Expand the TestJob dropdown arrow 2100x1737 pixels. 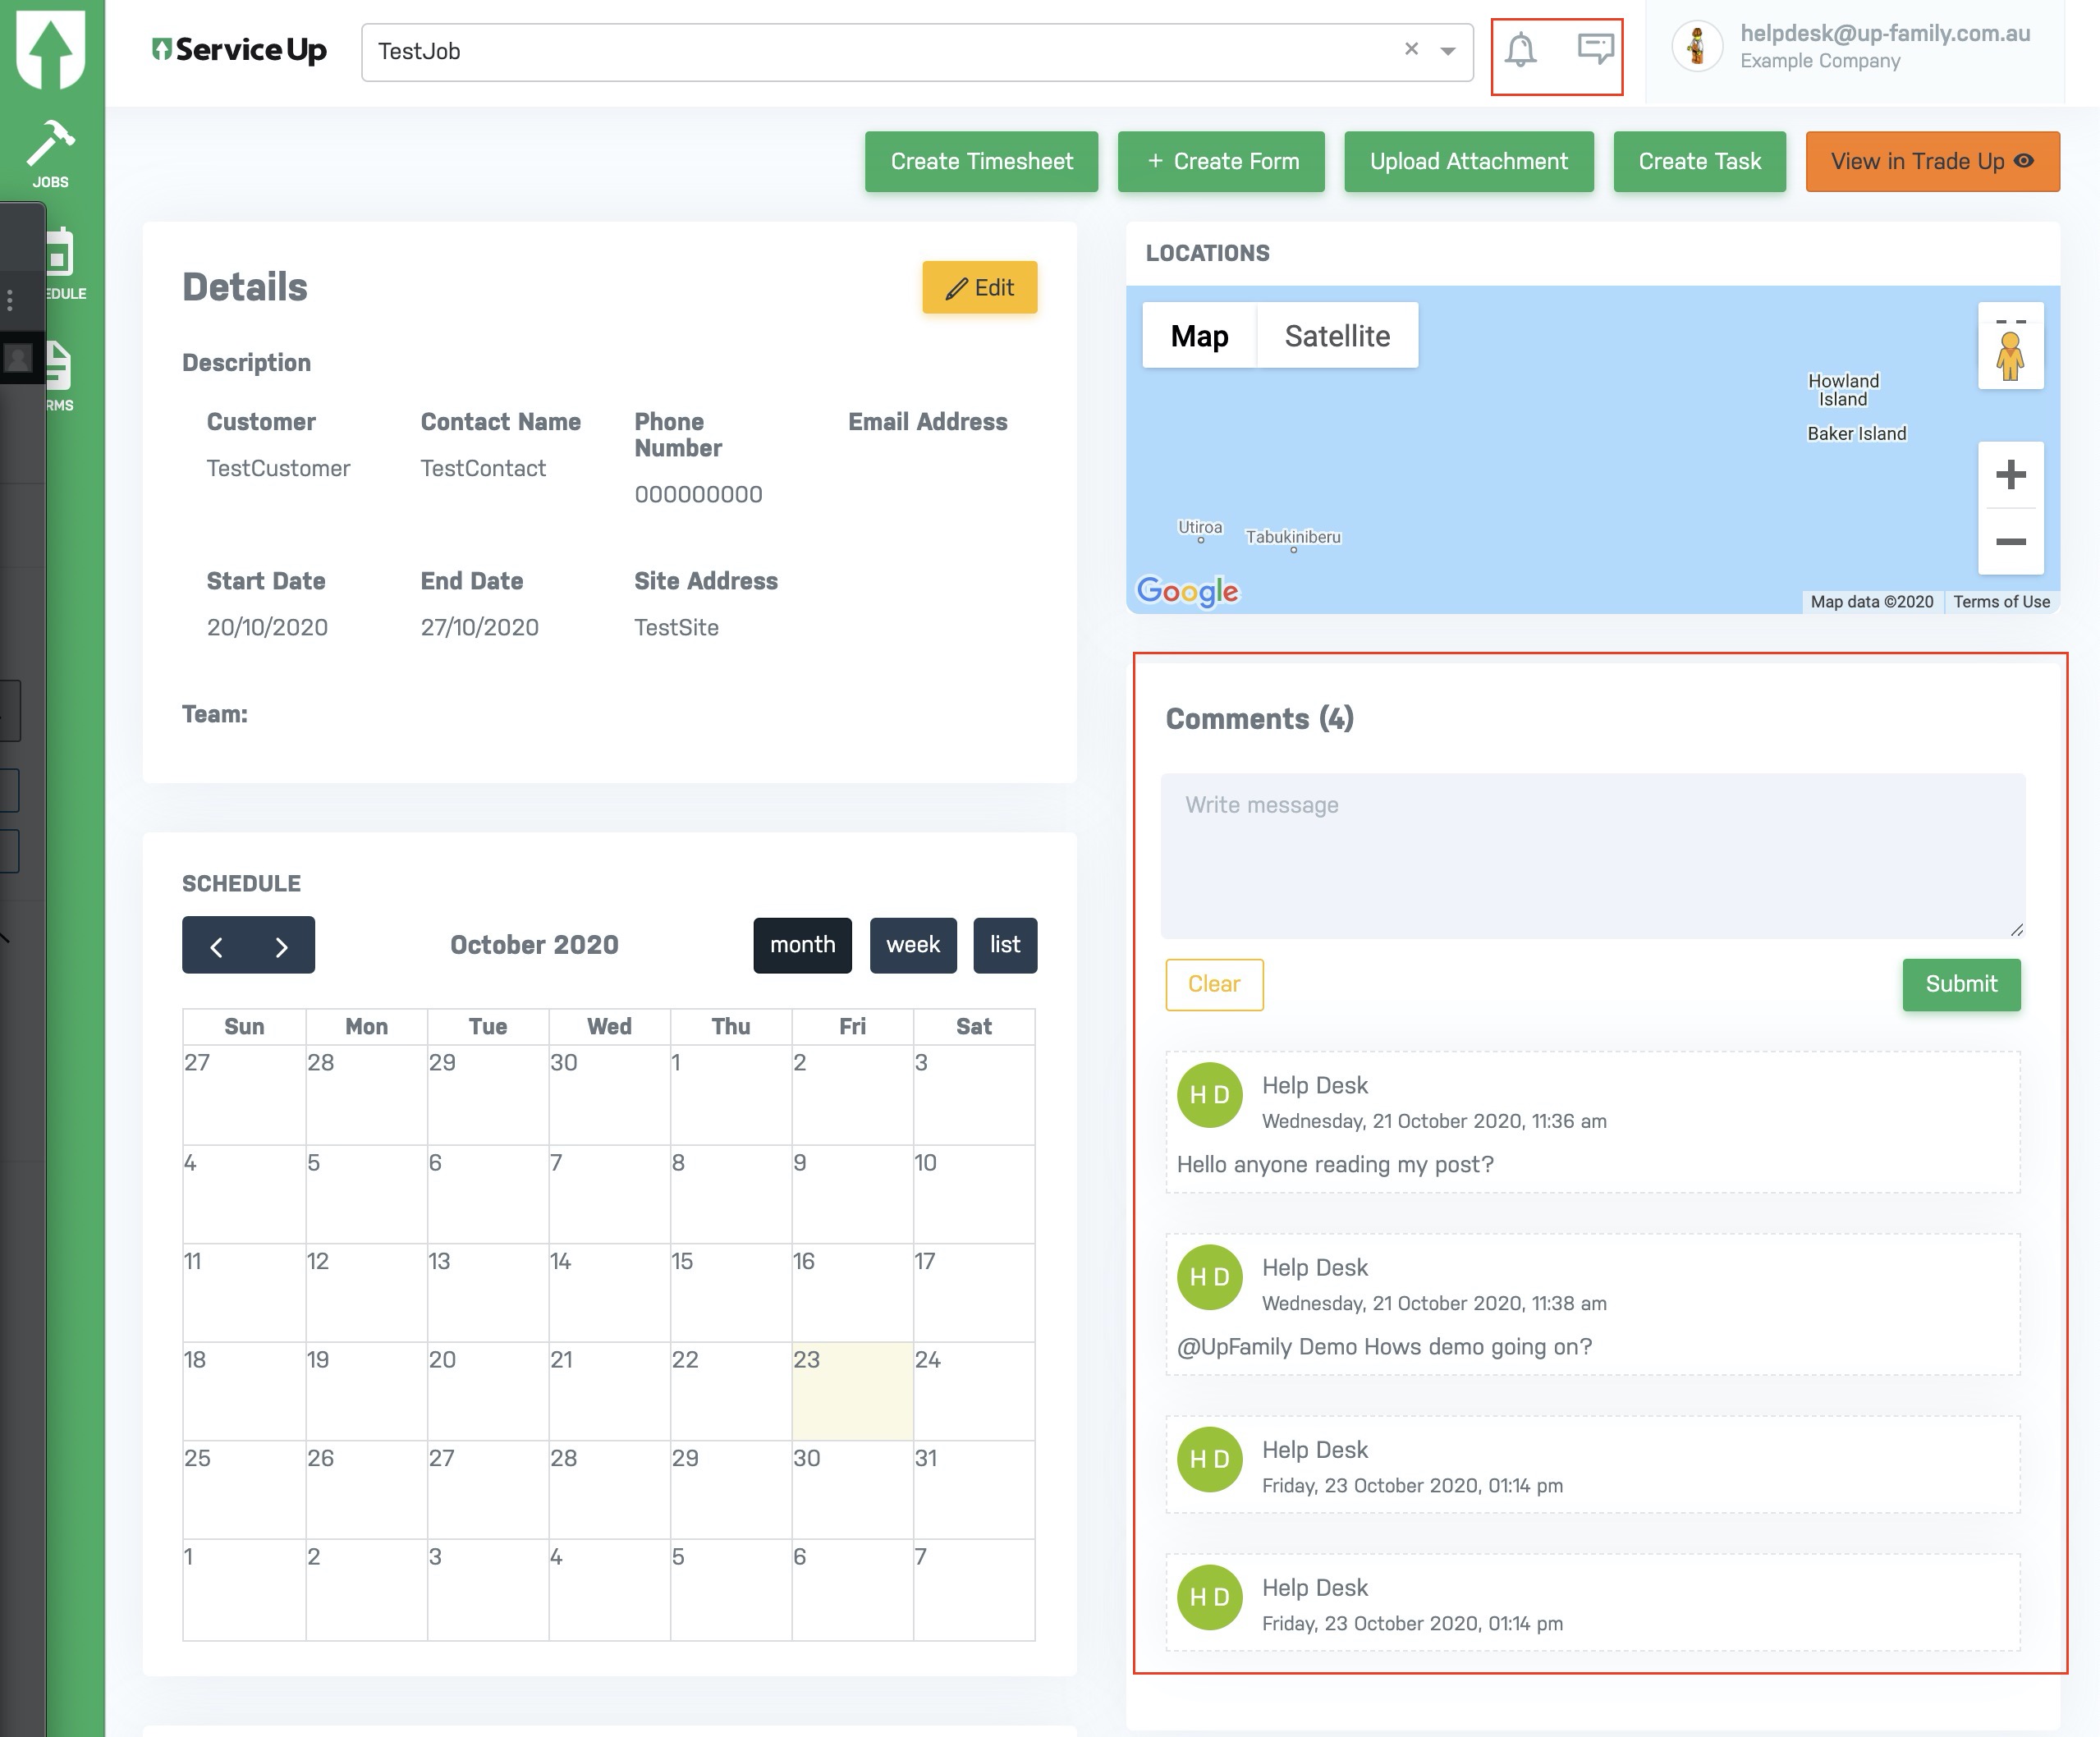tap(1447, 51)
